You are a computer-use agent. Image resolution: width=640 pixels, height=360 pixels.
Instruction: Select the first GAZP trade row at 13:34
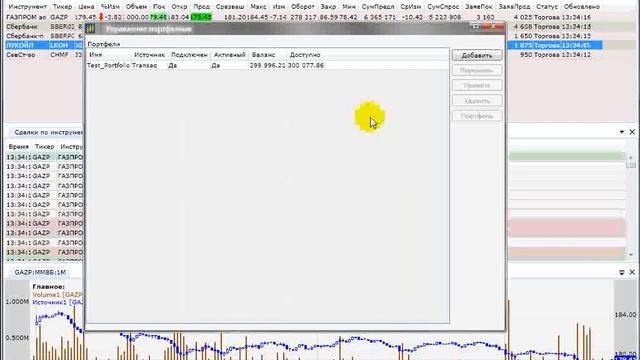pos(44,157)
